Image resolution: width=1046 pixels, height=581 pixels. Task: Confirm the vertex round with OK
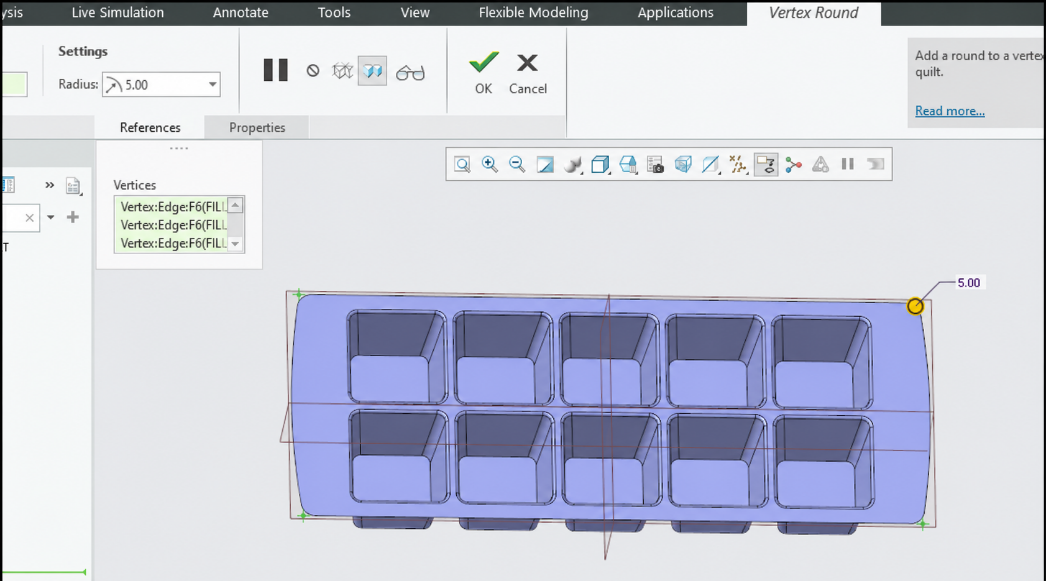484,73
